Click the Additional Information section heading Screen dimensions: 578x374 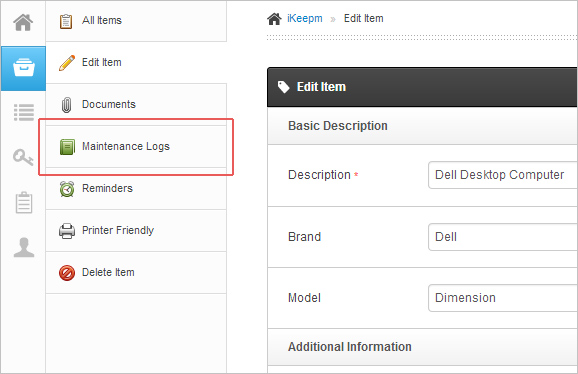pos(349,347)
